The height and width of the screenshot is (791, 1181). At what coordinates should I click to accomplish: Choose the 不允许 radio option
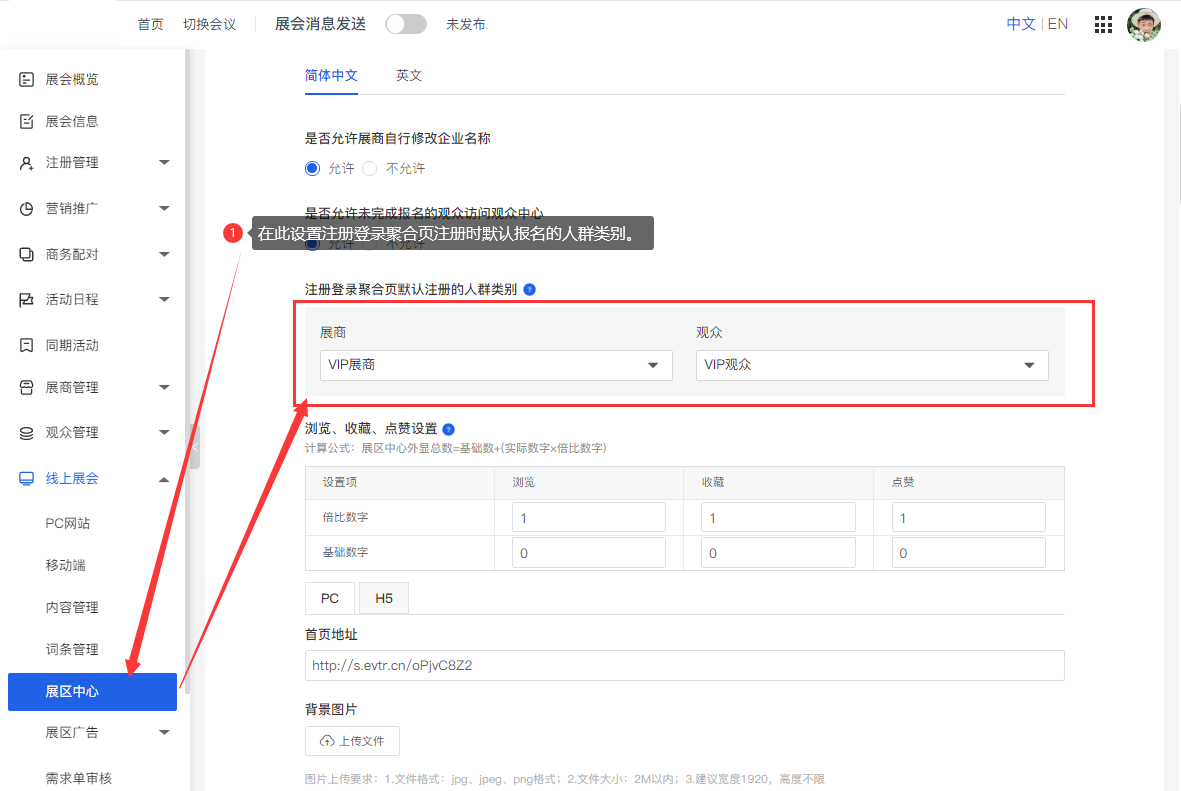click(x=368, y=168)
